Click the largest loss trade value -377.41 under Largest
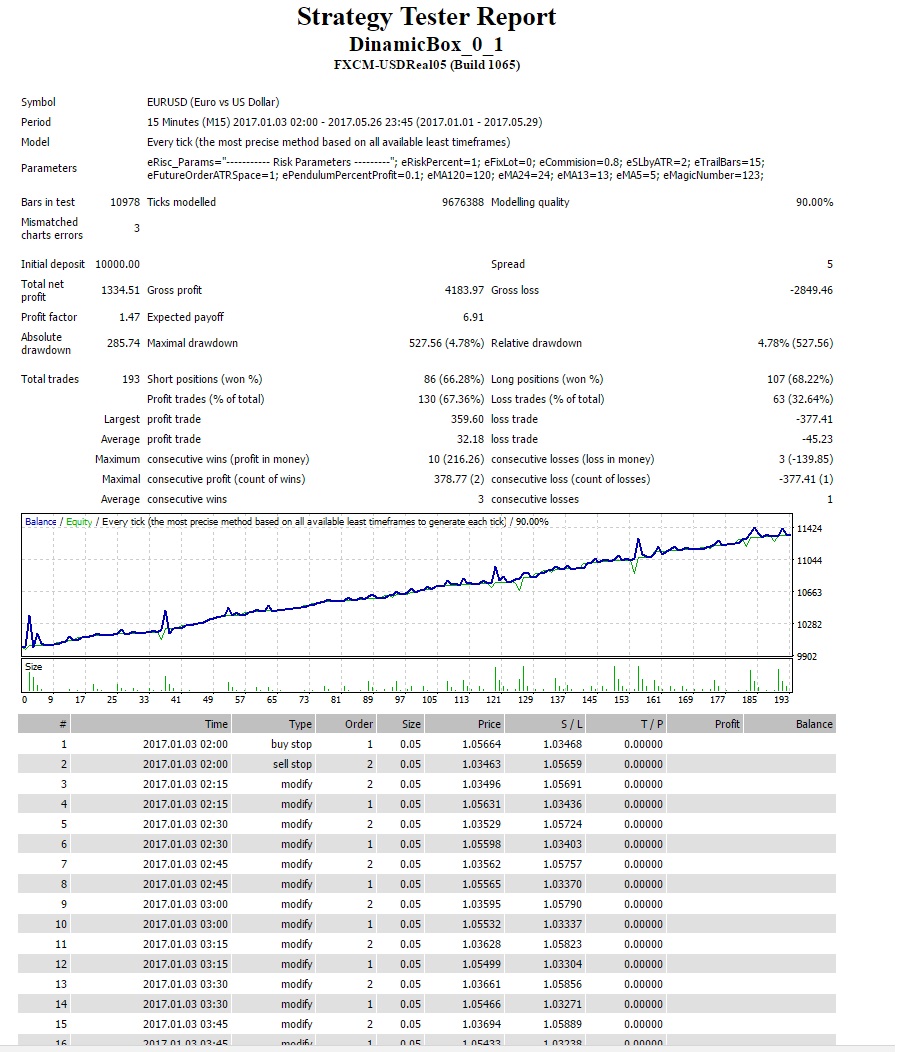898x1052 pixels. pos(814,419)
